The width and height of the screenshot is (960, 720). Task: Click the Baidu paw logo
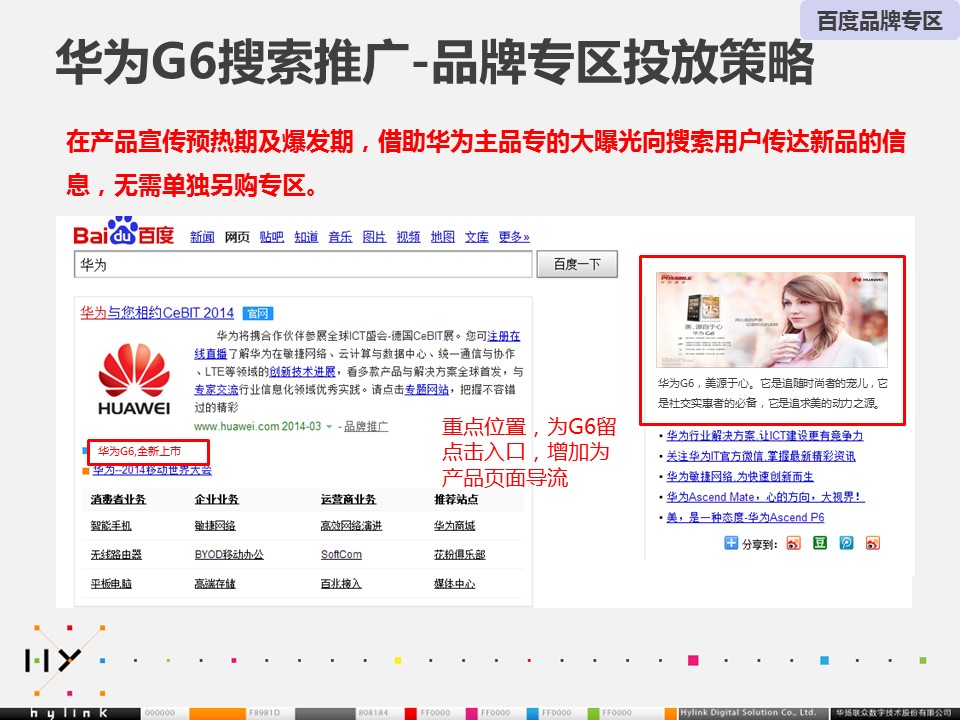122,232
